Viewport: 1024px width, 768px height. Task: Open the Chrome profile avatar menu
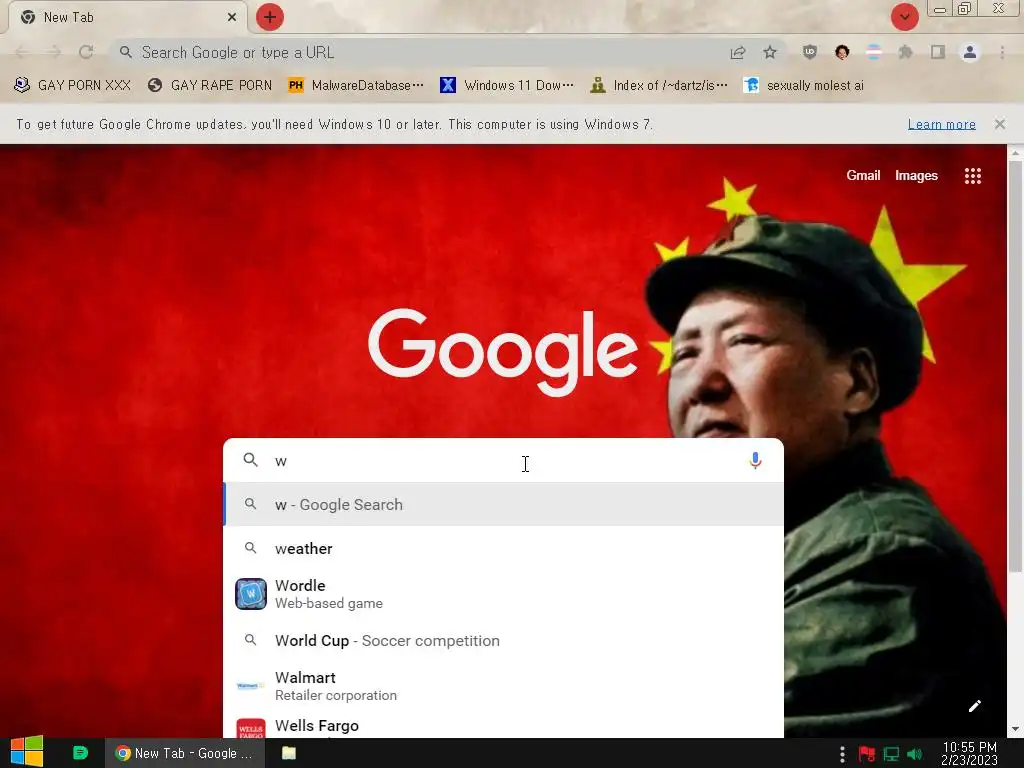[x=970, y=52]
